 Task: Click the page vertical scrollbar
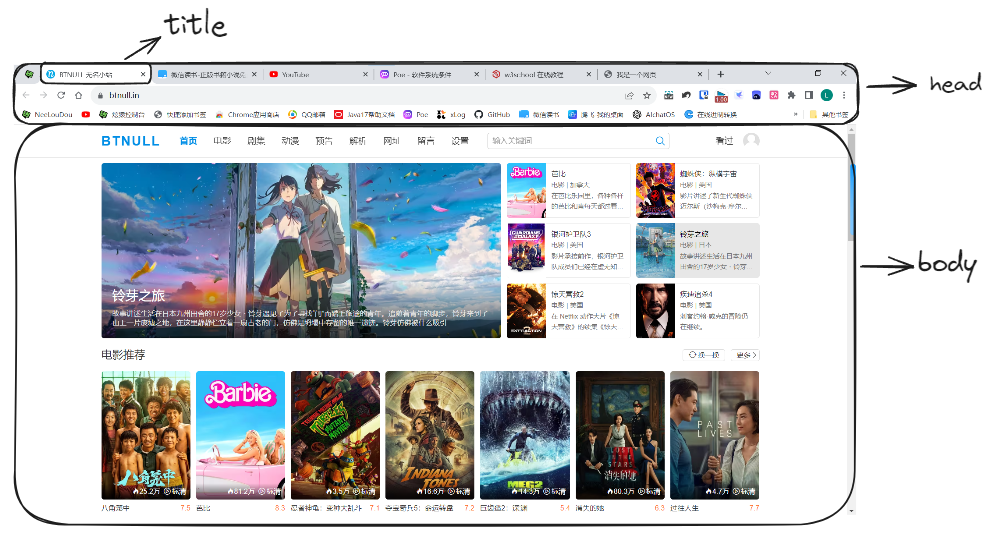coord(851,200)
